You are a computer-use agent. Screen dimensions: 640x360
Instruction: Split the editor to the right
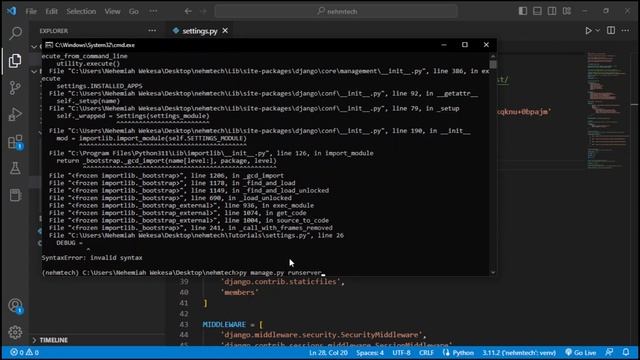[x=611, y=30]
